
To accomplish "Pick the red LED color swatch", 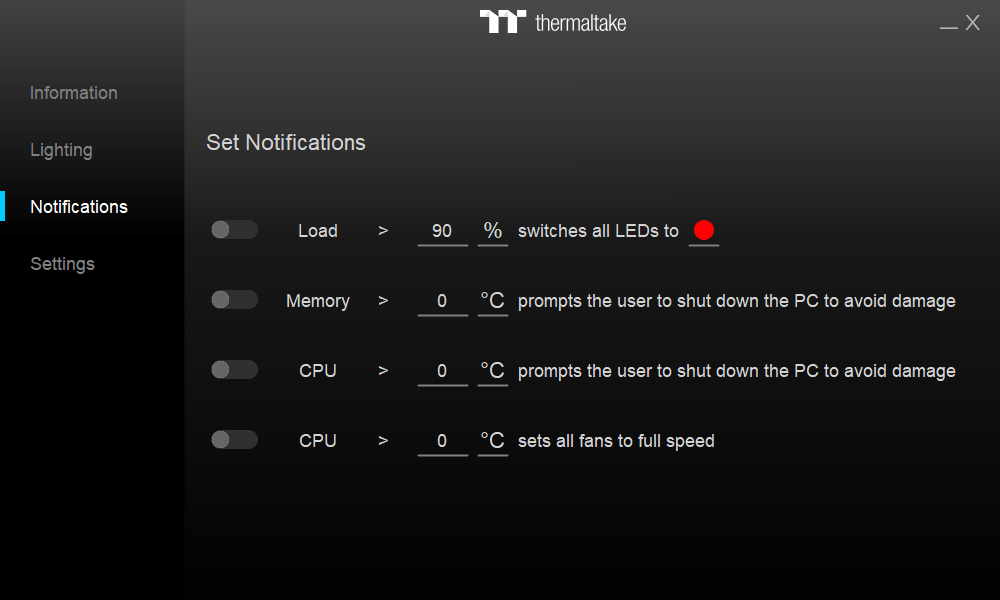I will tap(703, 230).
